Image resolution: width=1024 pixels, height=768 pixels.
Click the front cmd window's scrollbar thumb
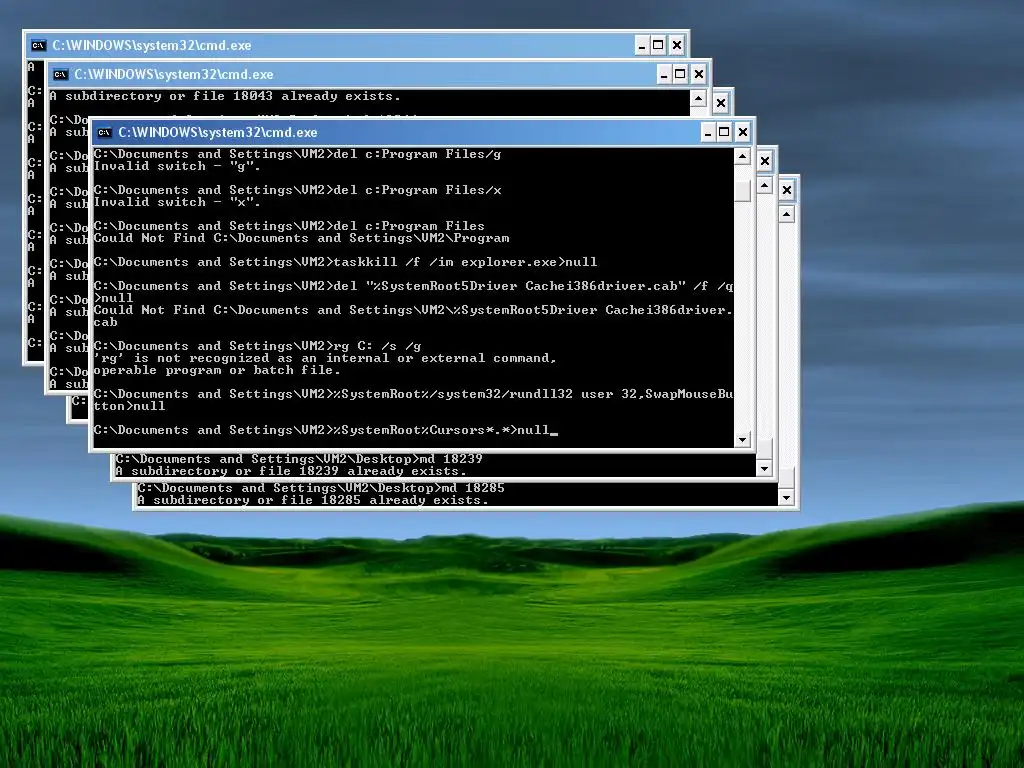coord(742,191)
